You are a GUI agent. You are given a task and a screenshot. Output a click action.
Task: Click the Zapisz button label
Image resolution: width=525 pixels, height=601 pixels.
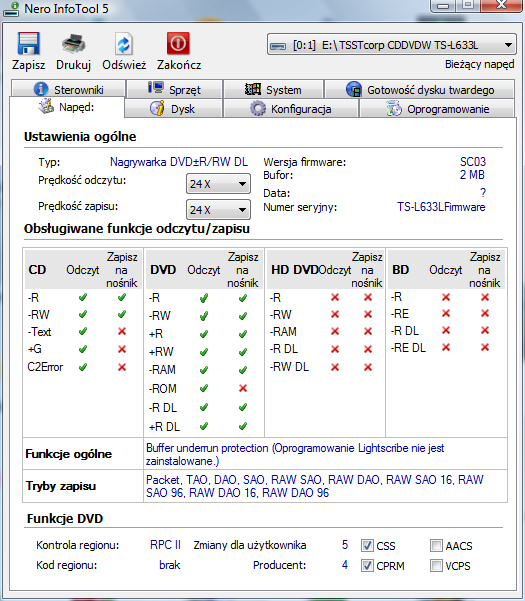click(29, 65)
